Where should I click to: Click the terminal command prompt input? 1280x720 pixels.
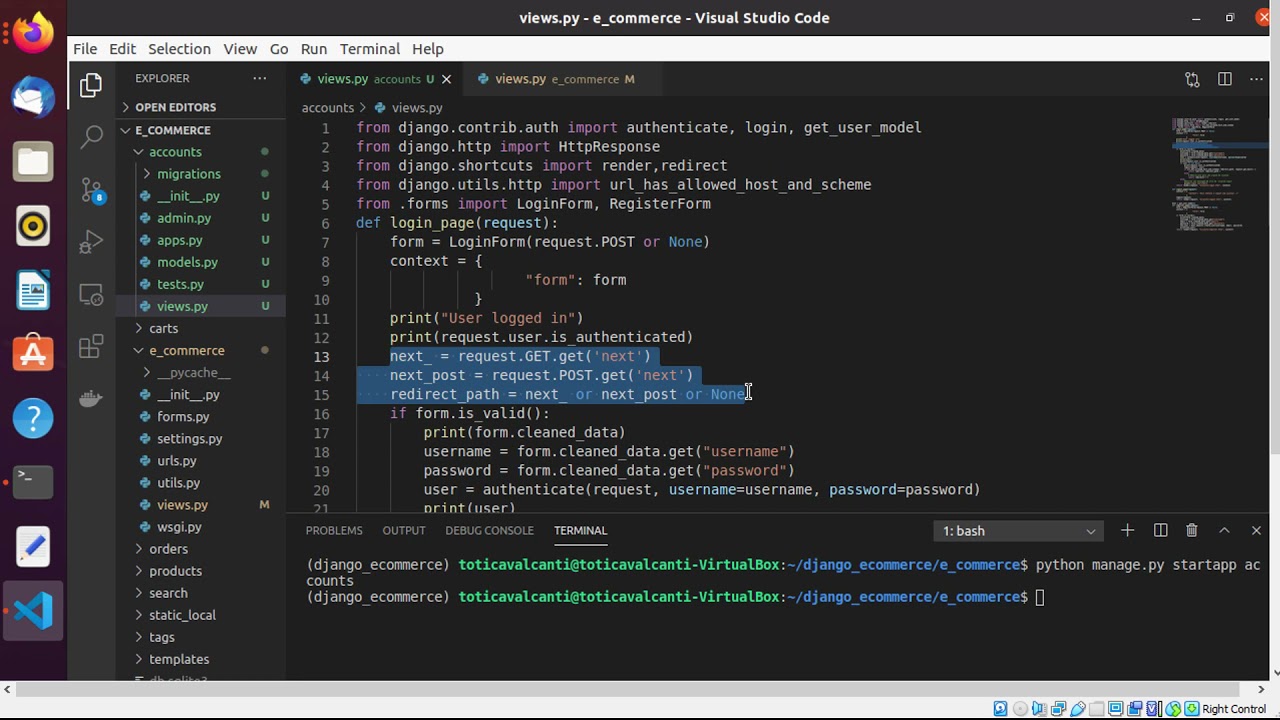[x=1040, y=597]
